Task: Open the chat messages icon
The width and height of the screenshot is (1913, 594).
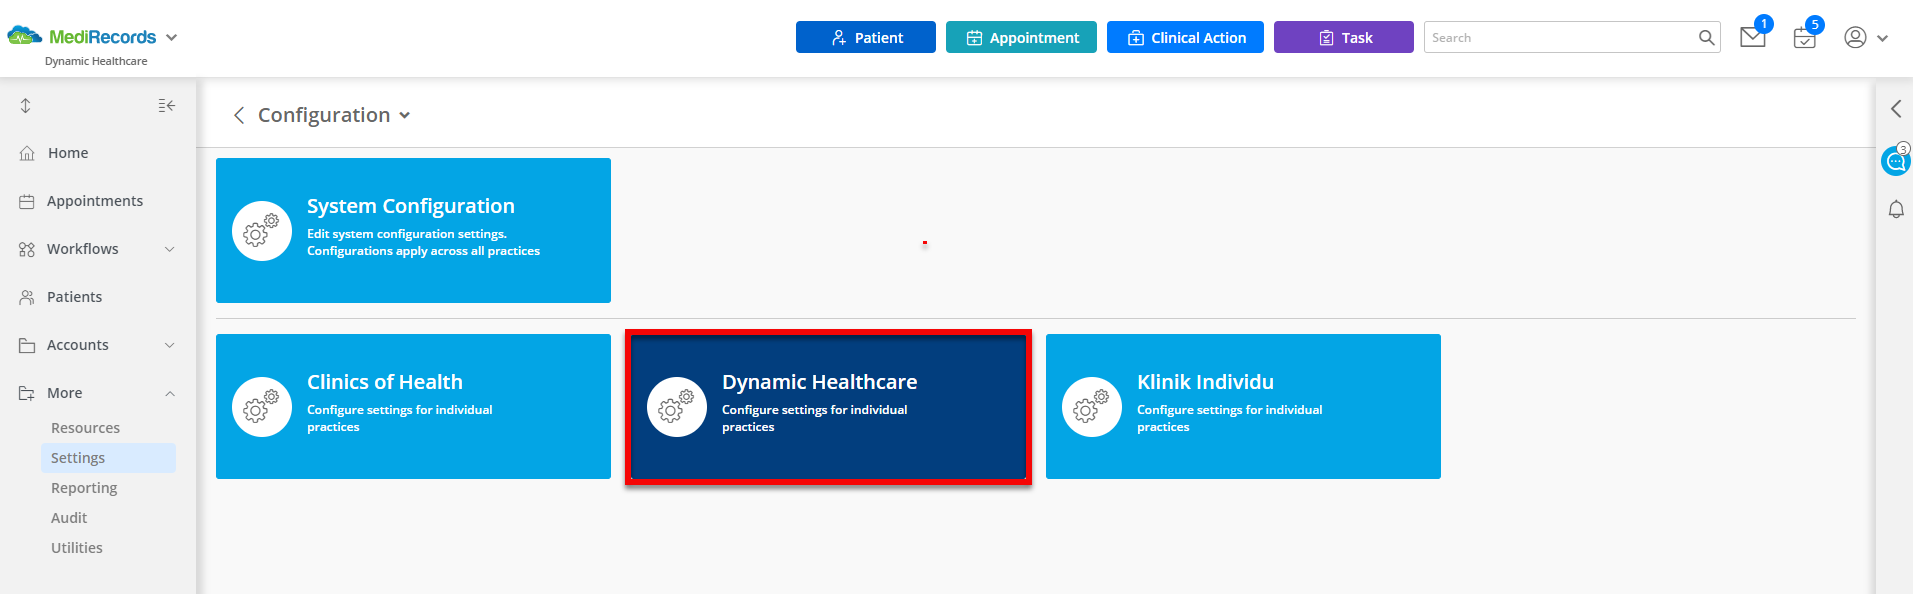Action: coord(1896,160)
